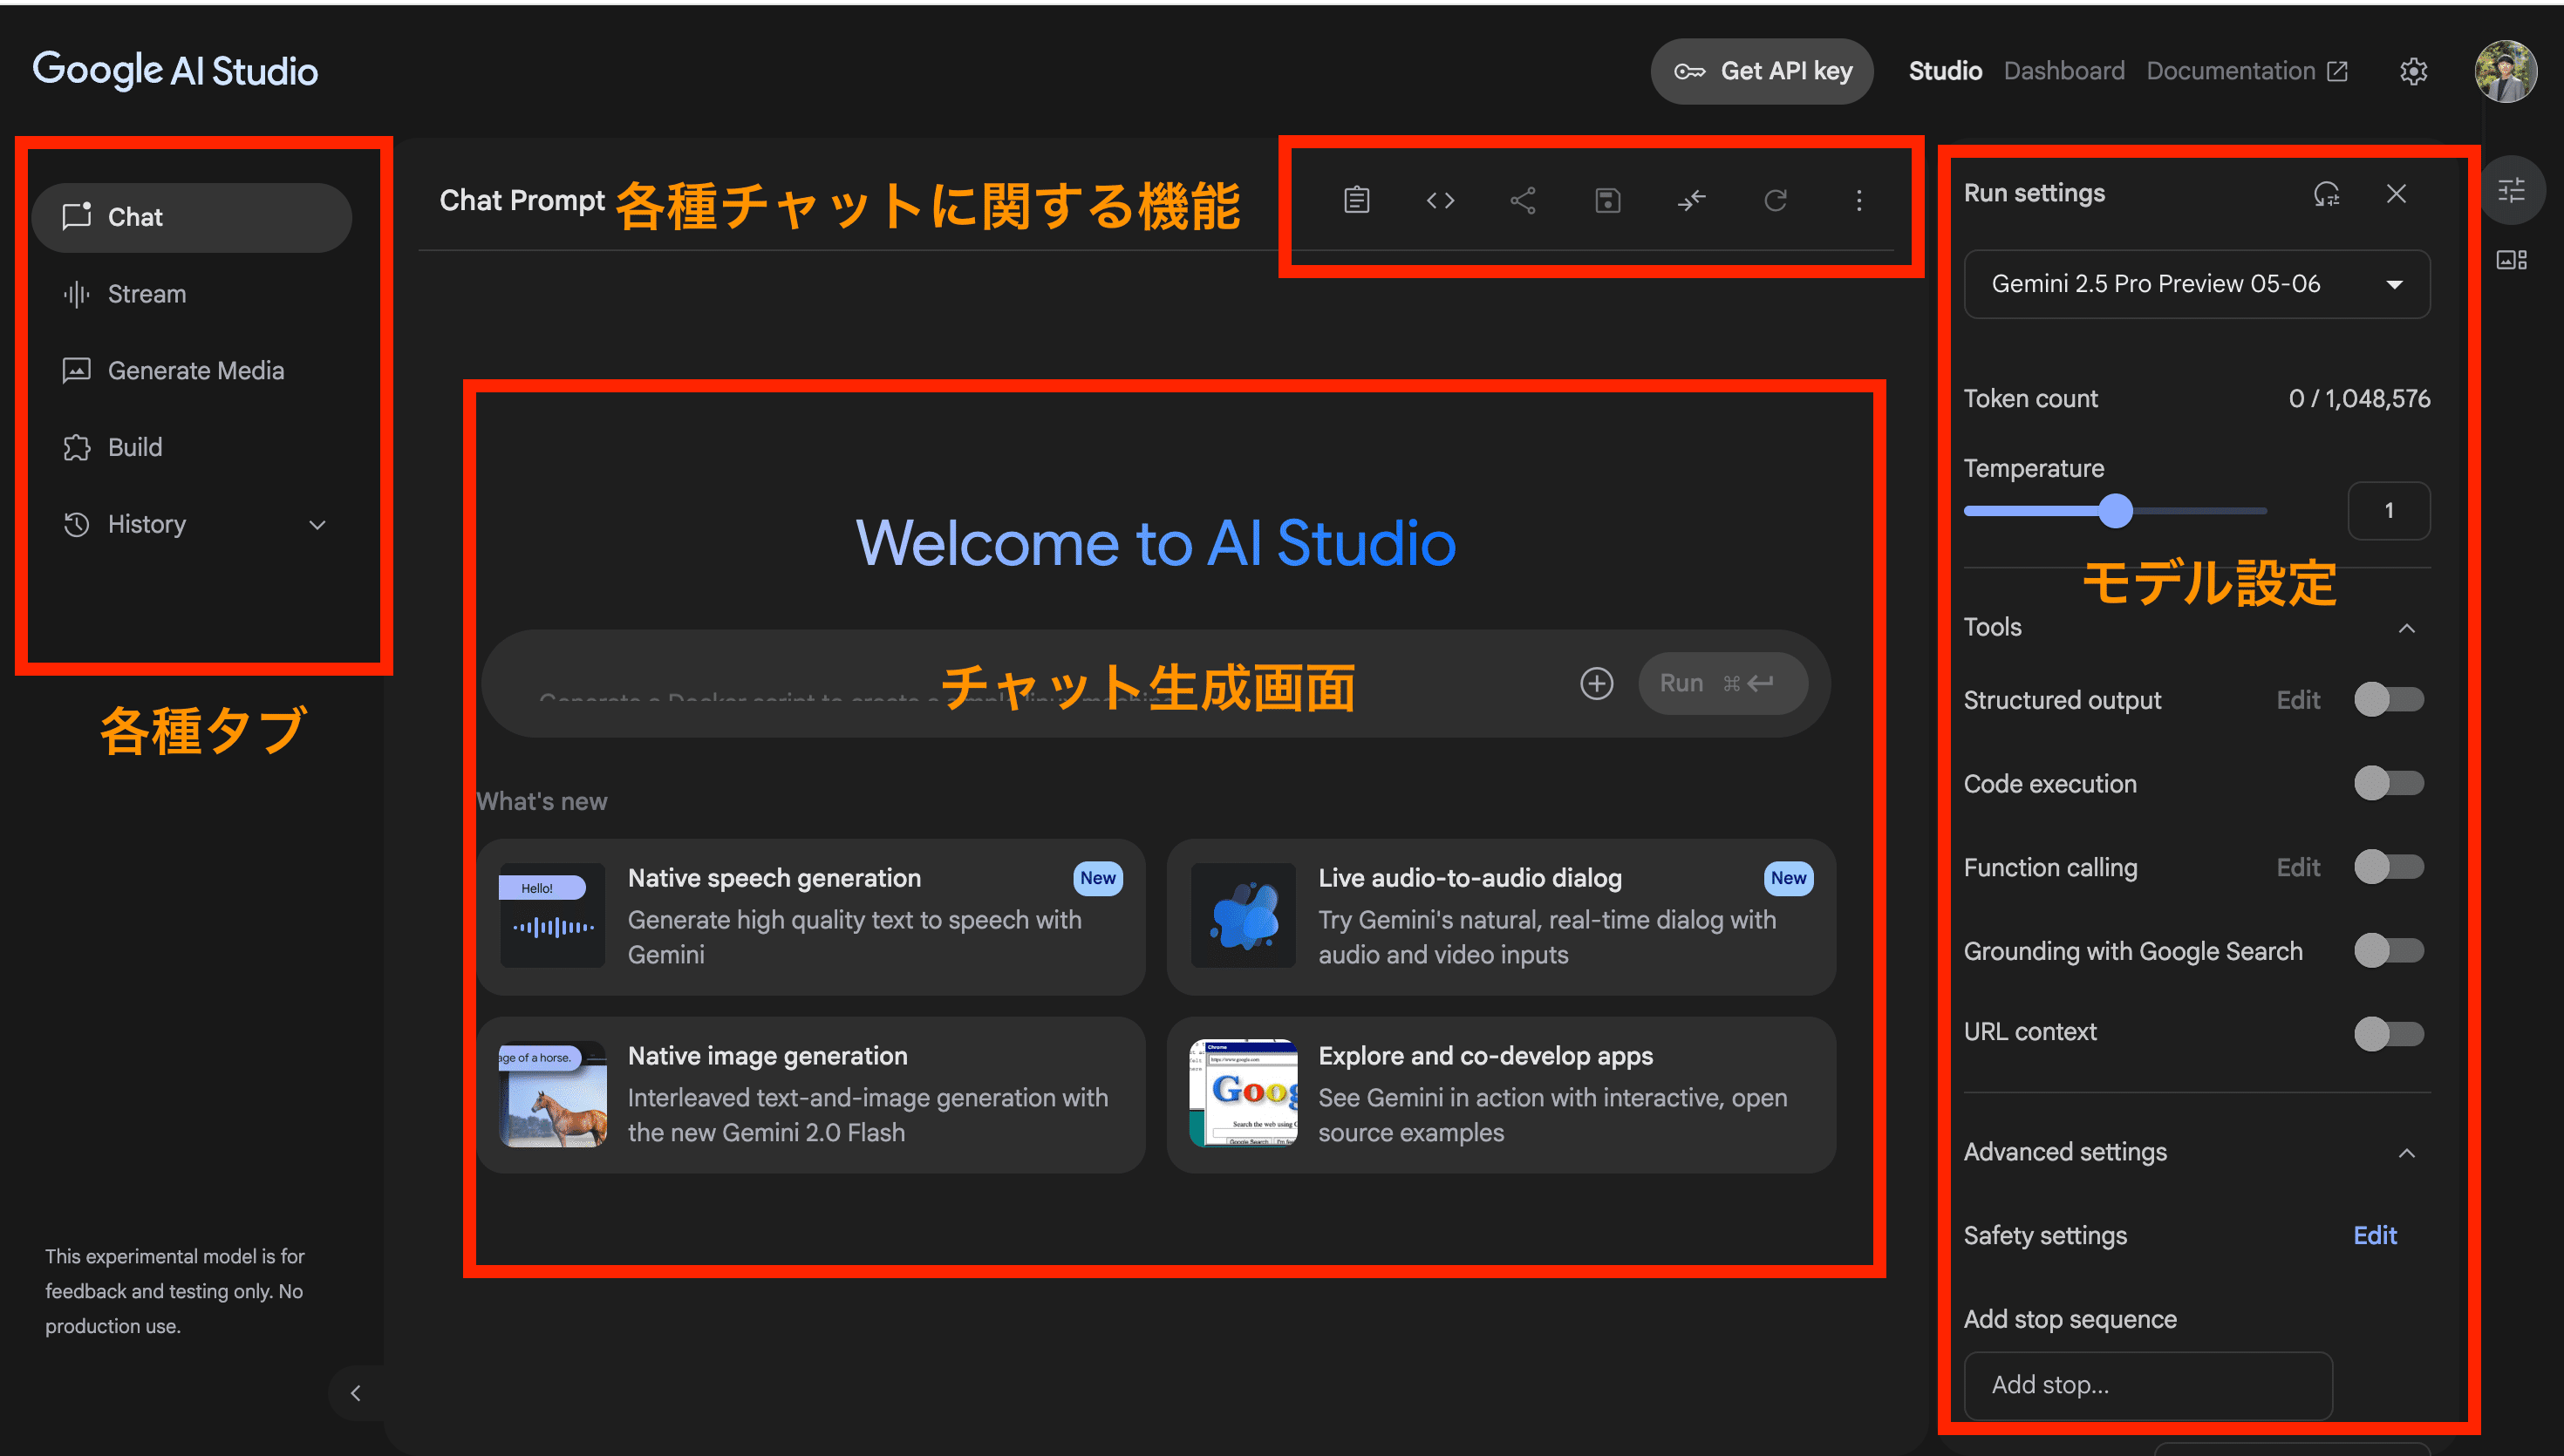Screen dimensions: 2564x1456
Task: Click the save prompt icon
Action: (x=1607, y=200)
